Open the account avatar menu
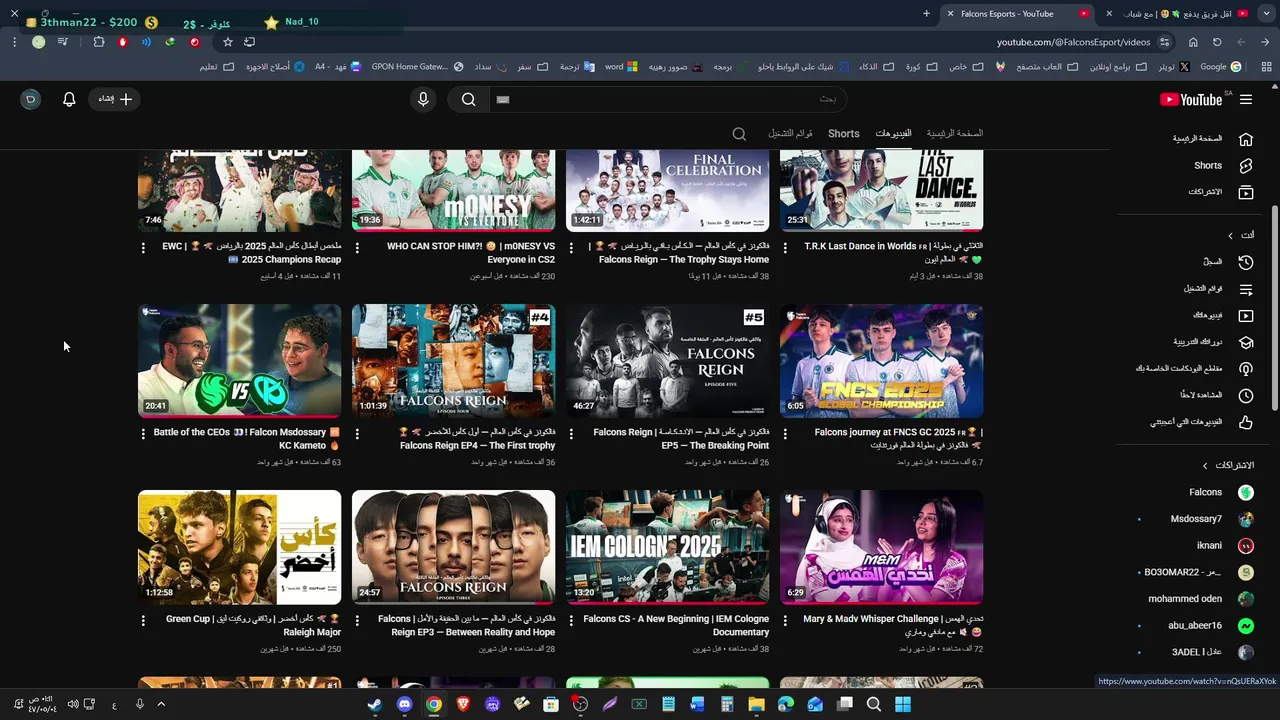 click(31, 99)
